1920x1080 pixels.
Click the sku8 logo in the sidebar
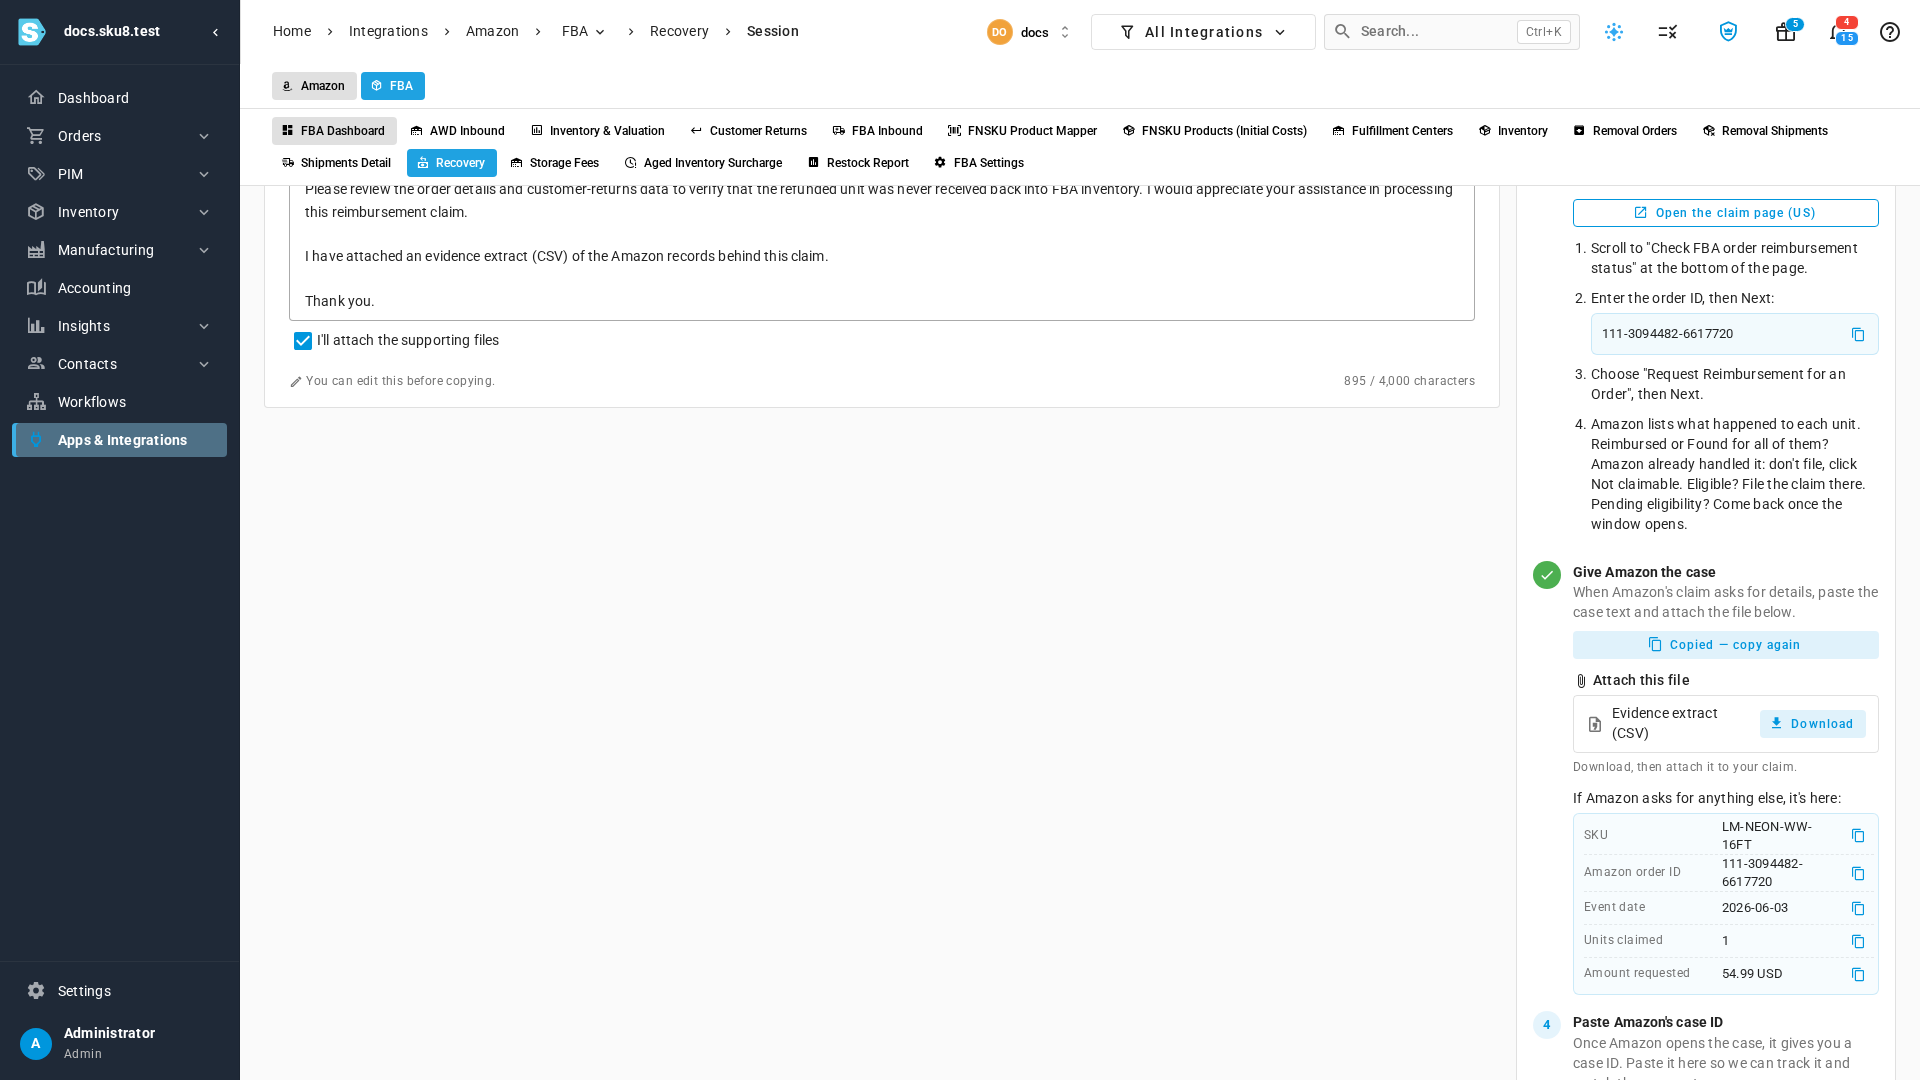[x=32, y=32]
